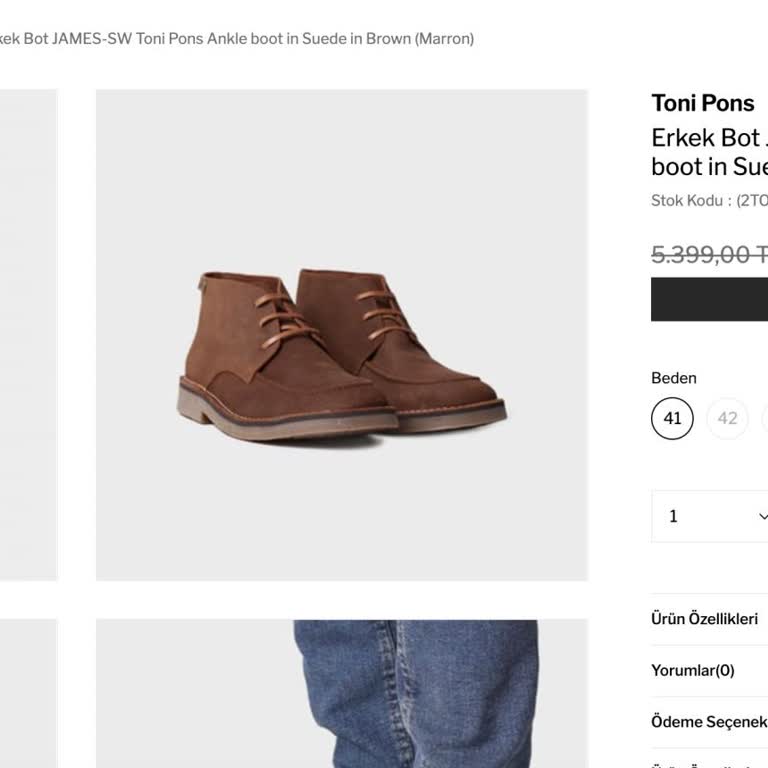Click the quantity selector chevron arrow
Viewport: 768px width, 768px height.
tap(762, 516)
